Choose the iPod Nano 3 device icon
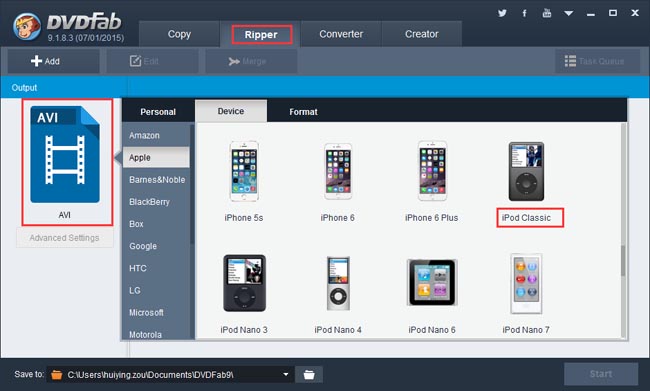This screenshot has height=391, width=650. pos(244,283)
